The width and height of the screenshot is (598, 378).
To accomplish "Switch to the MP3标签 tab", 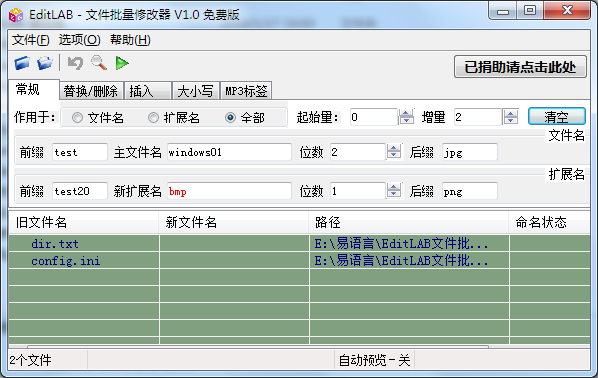I will coord(246,91).
